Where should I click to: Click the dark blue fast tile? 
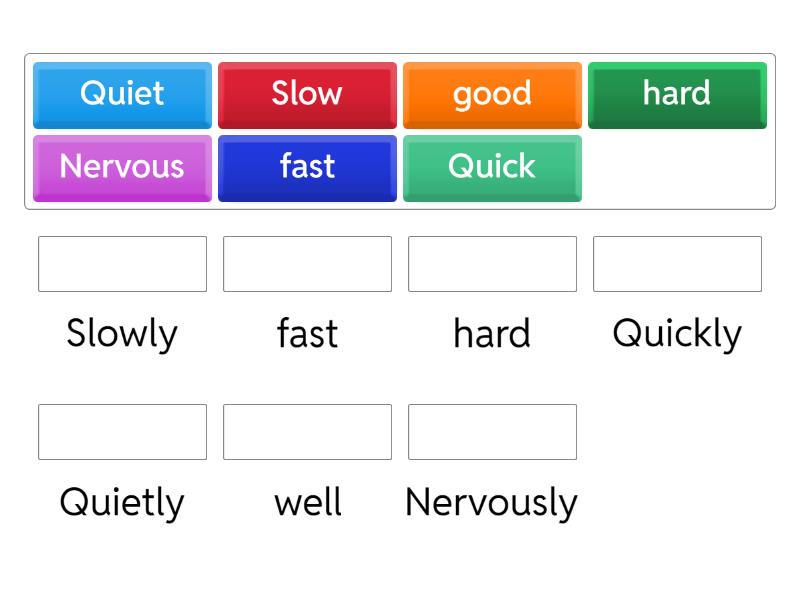coord(307,167)
